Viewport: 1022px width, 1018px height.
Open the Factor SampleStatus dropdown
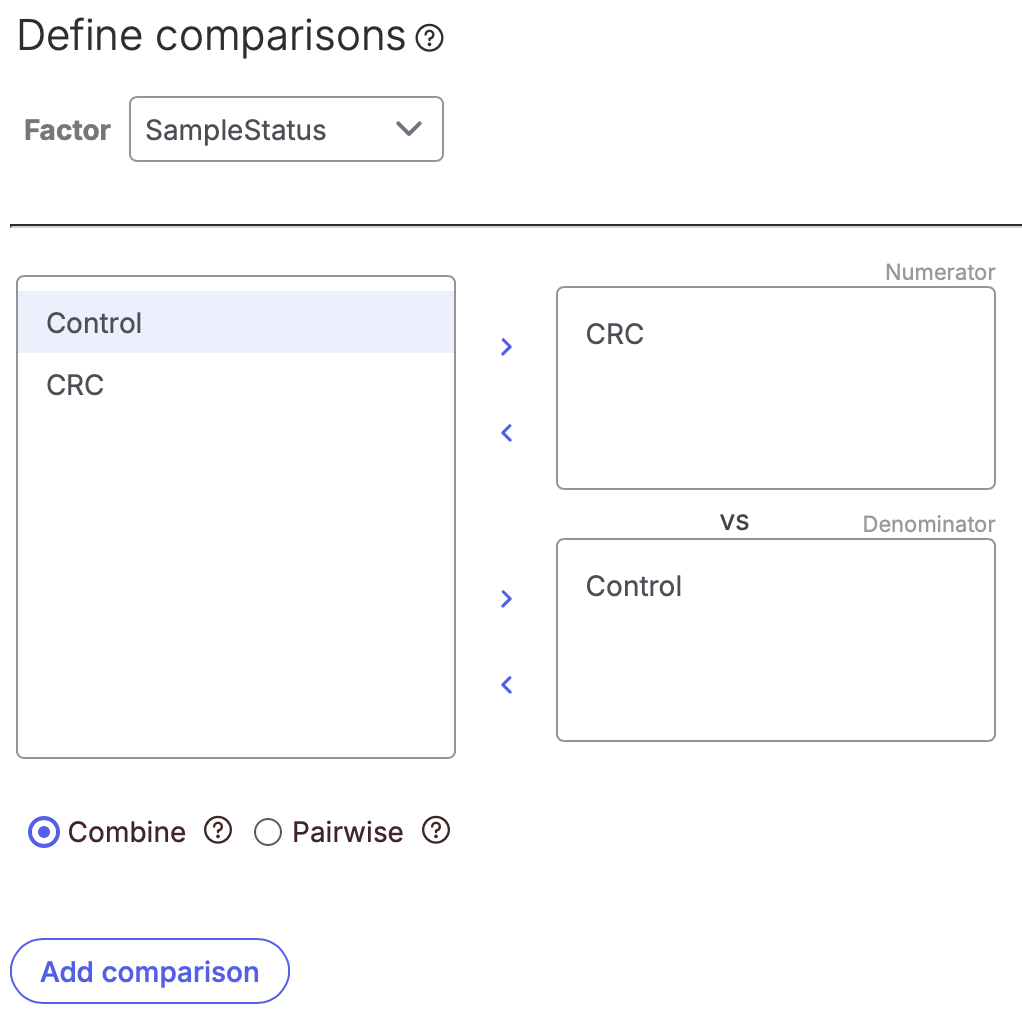pos(286,129)
